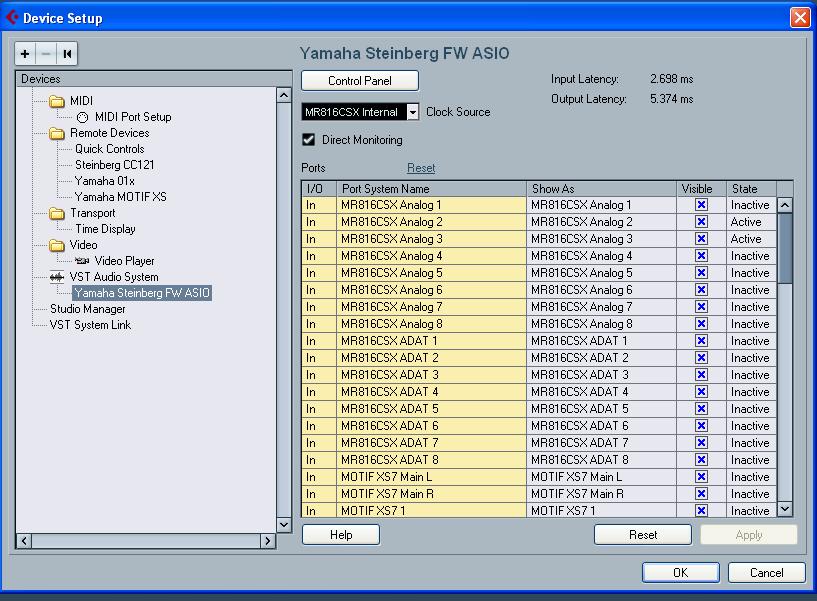Click the MIDI Port Setup dial icon

click(82, 117)
